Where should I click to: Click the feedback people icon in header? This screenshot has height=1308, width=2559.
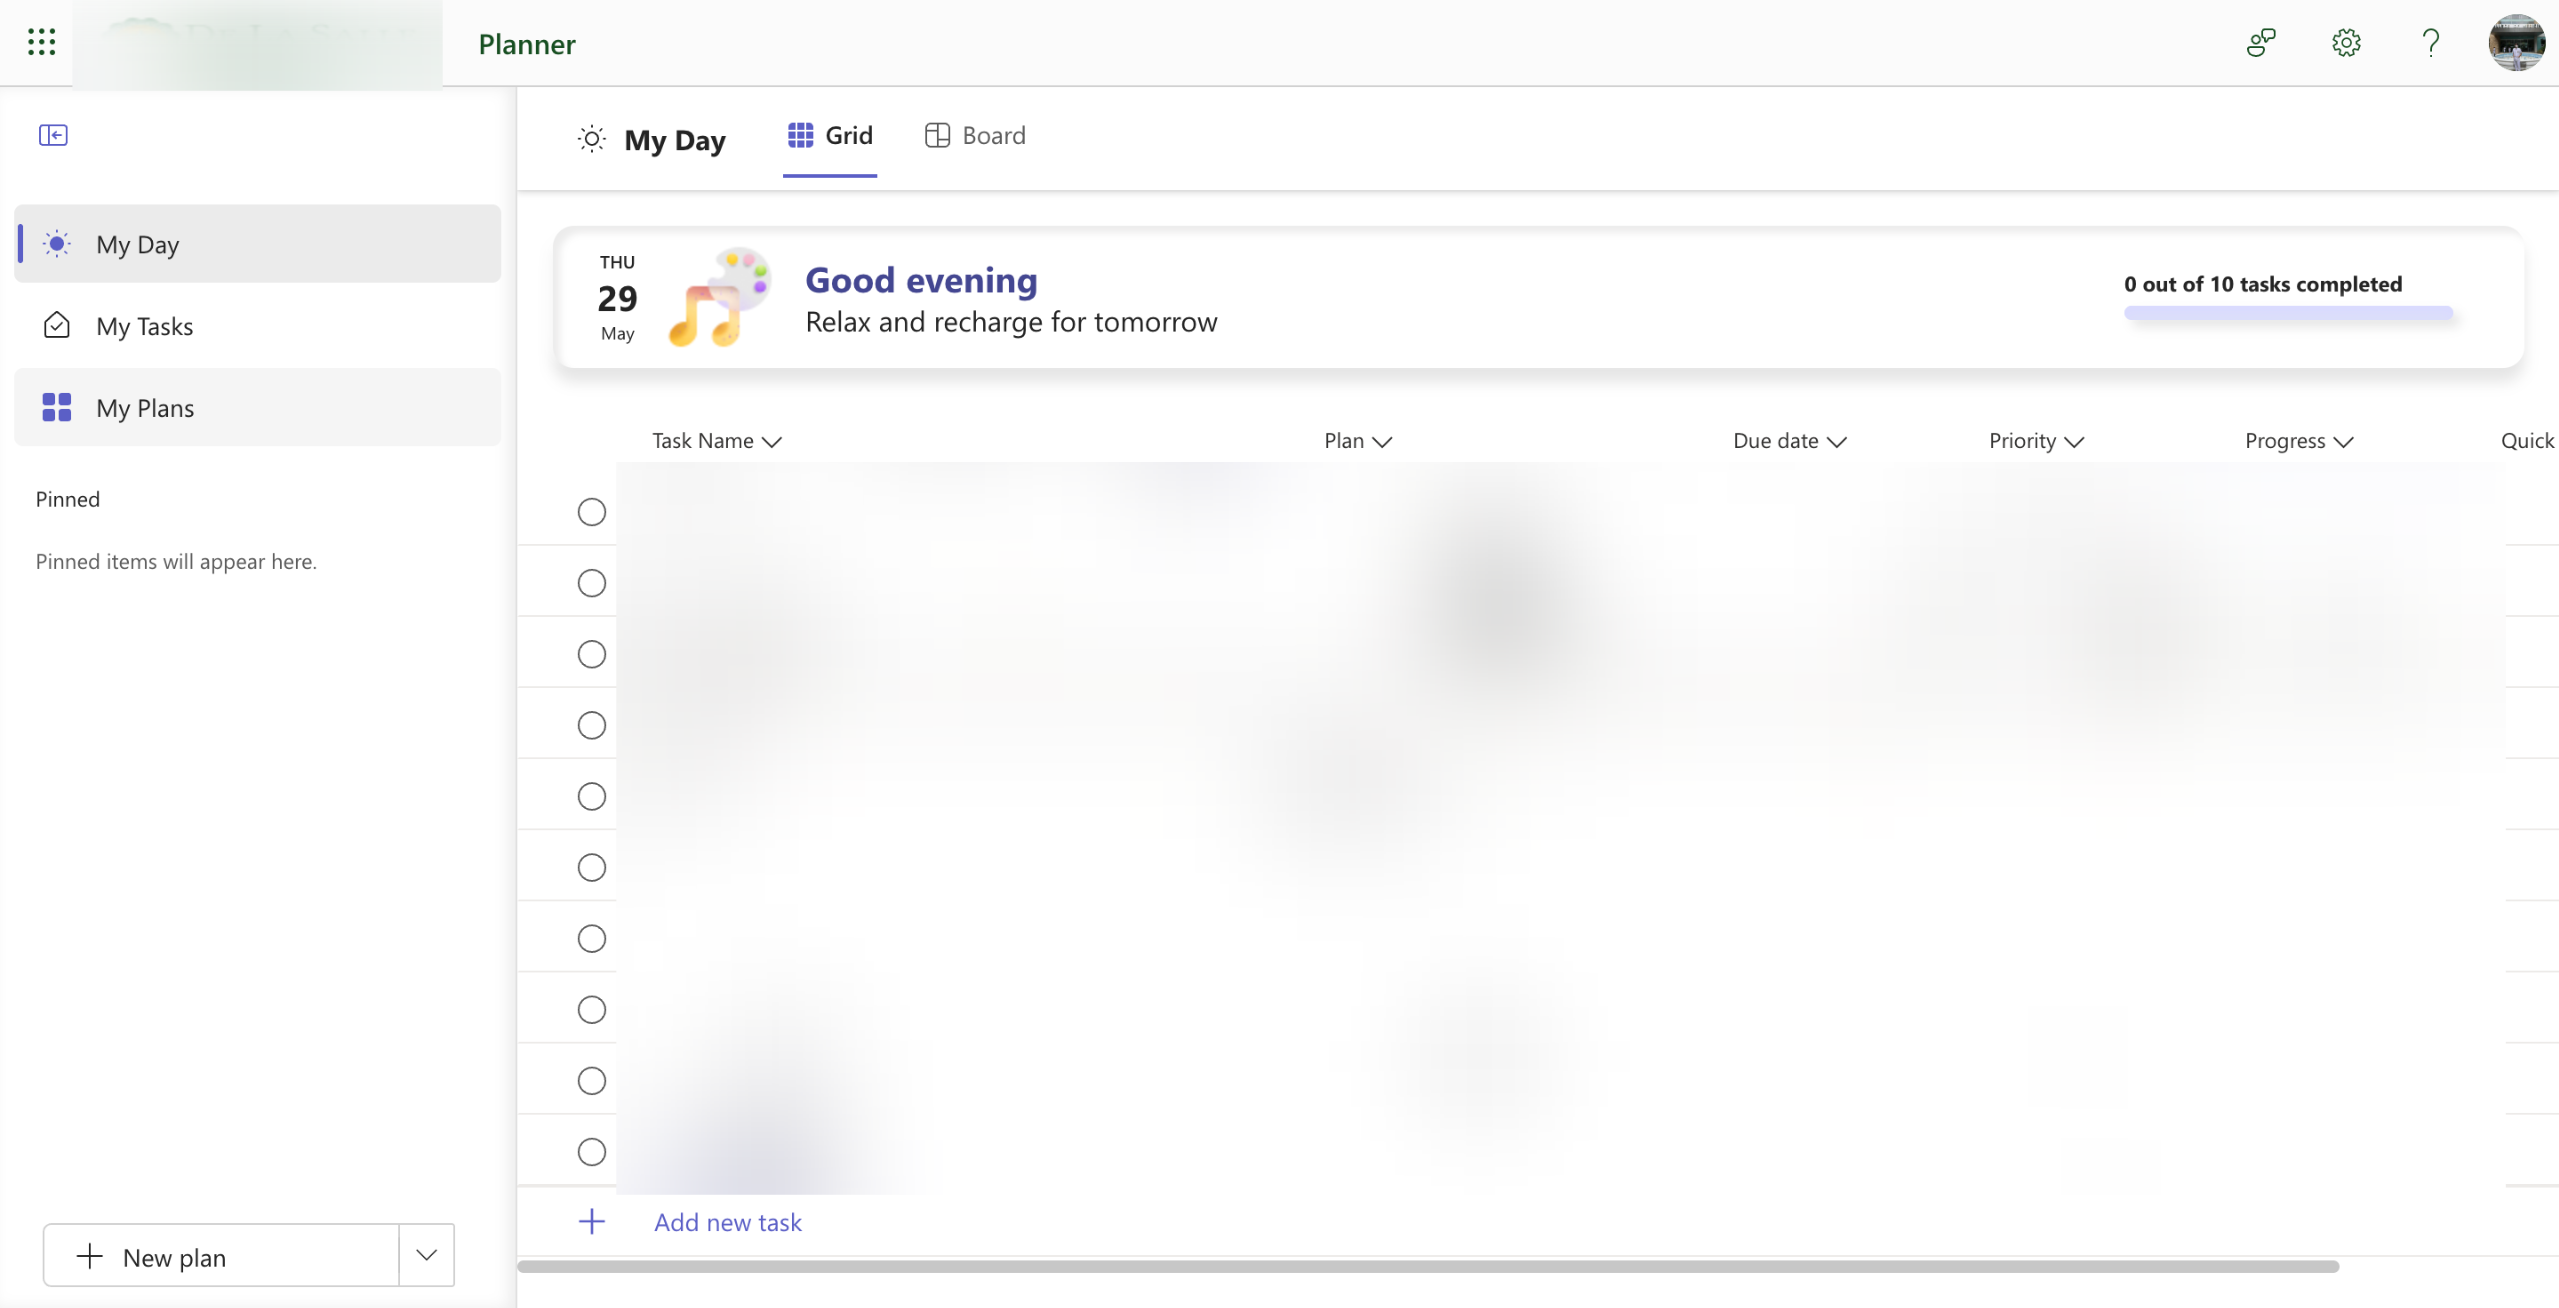click(2261, 43)
